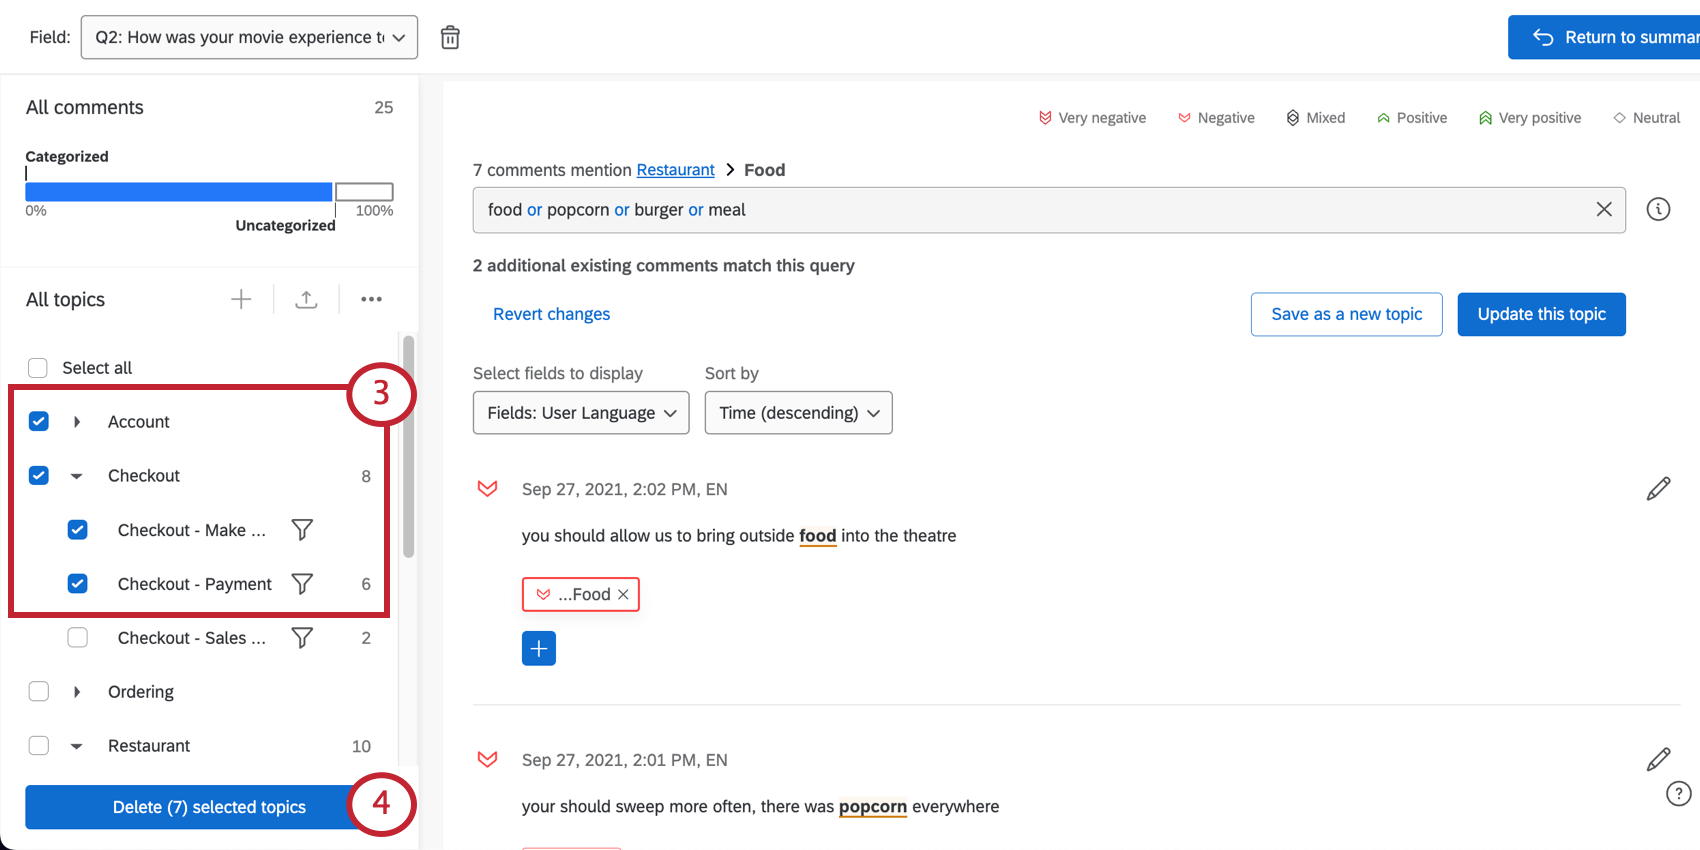Viewport: 1700px width, 850px height.
Task: Open the Sort by Time dropdown
Action: (x=798, y=412)
